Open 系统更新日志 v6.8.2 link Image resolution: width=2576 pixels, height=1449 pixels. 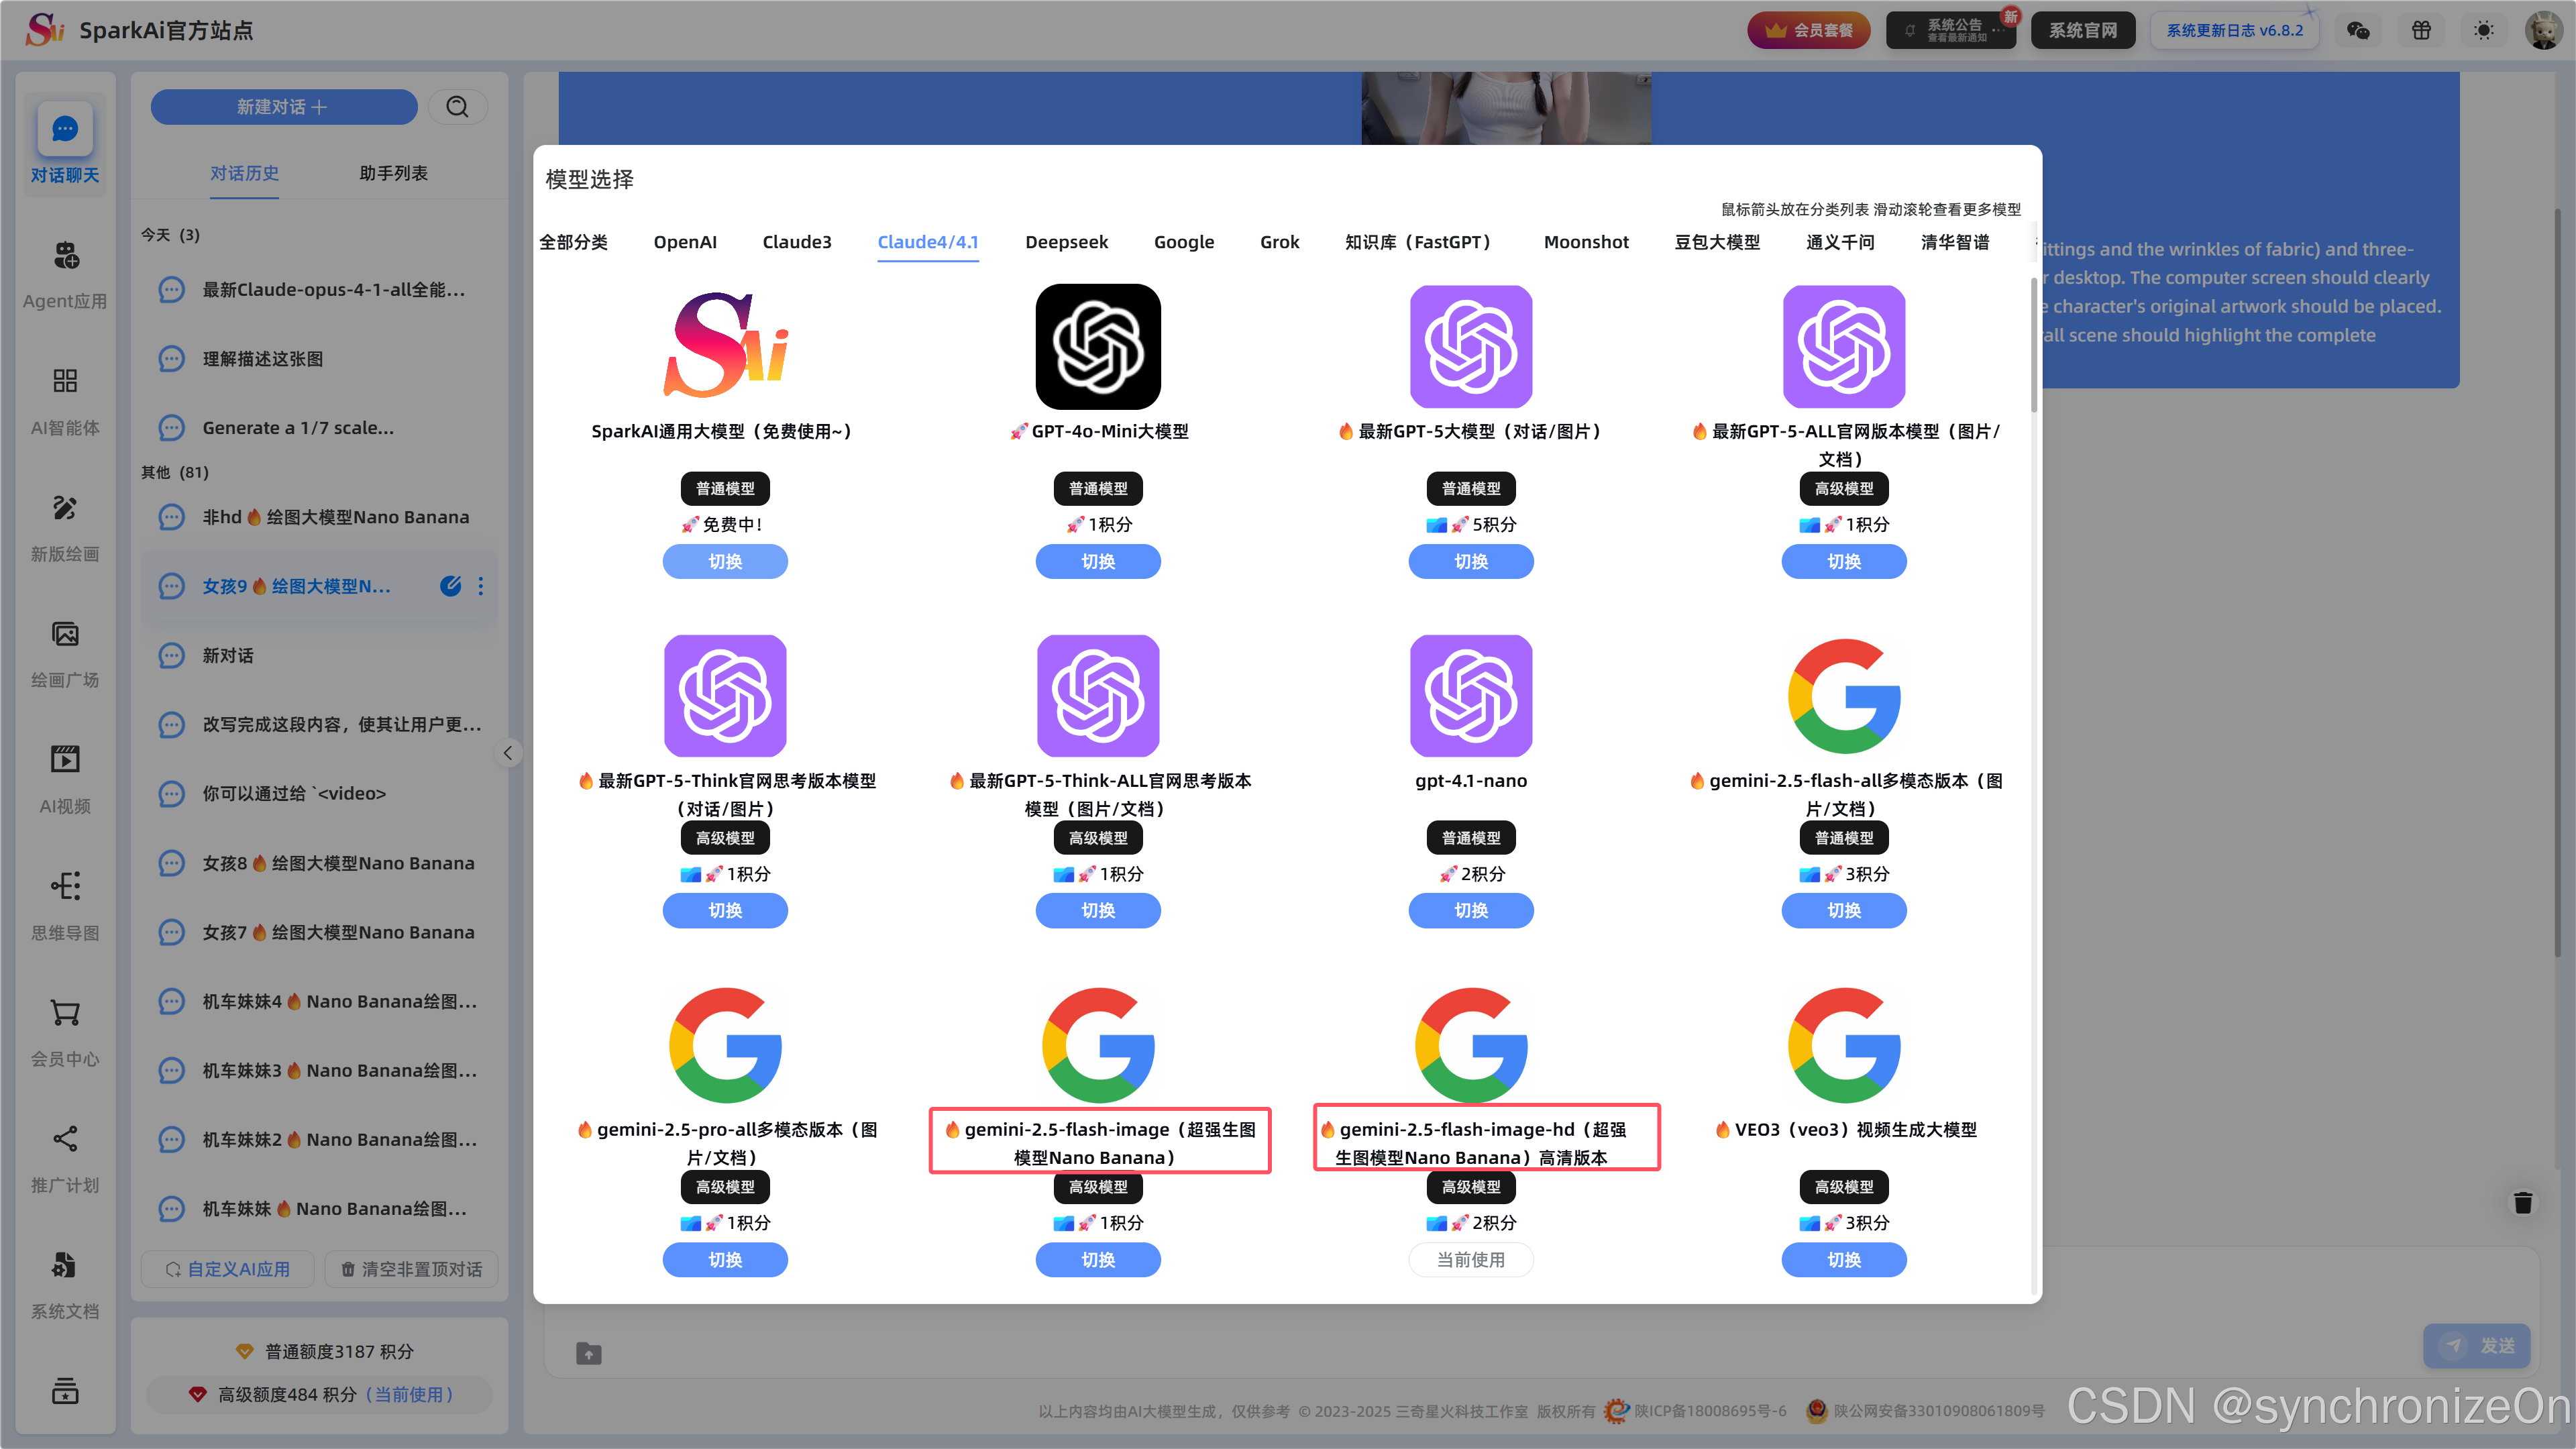click(2234, 30)
